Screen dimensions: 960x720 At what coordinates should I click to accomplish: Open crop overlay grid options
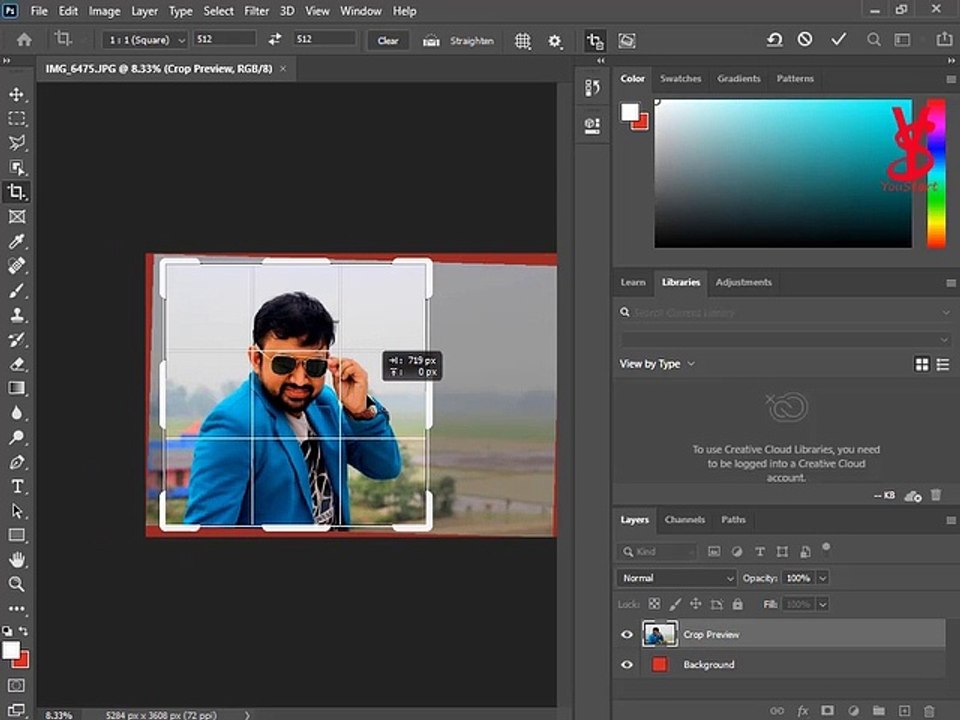(x=522, y=41)
